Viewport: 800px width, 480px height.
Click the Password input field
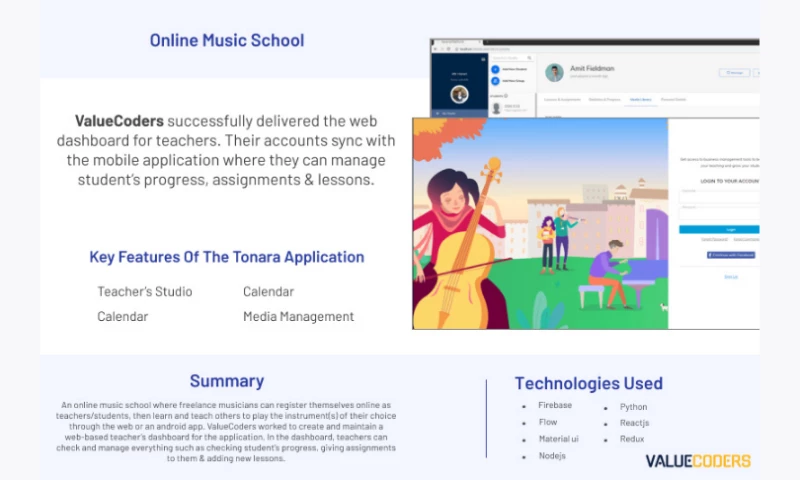(719, 212)
